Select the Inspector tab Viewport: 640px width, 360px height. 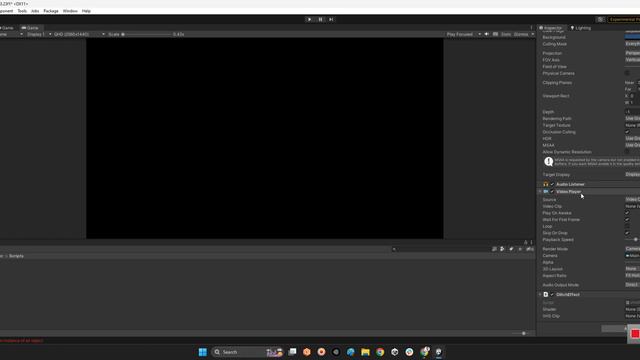tap(551, 28)
